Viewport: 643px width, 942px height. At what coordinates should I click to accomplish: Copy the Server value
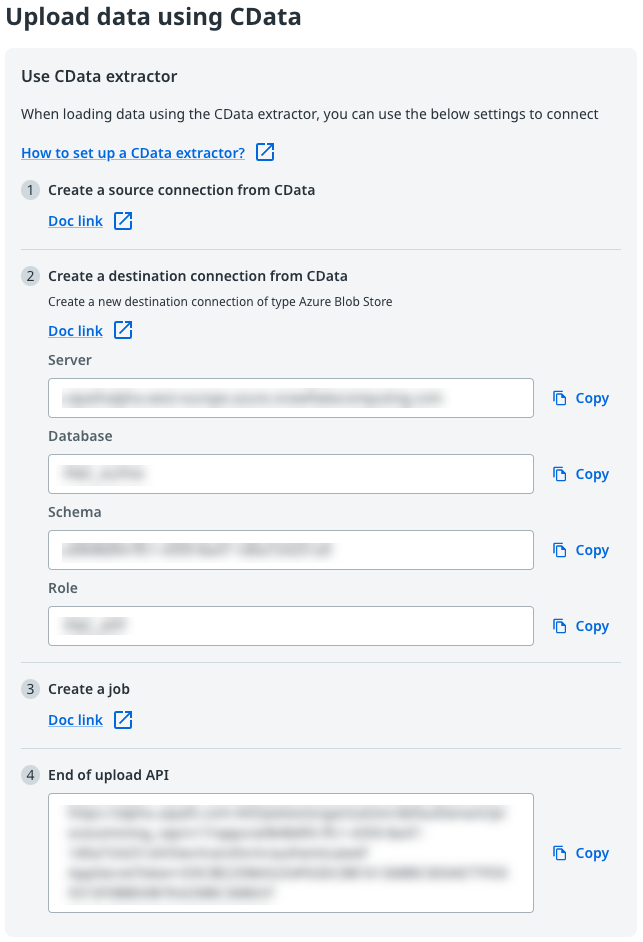click(x=580, y=398)
